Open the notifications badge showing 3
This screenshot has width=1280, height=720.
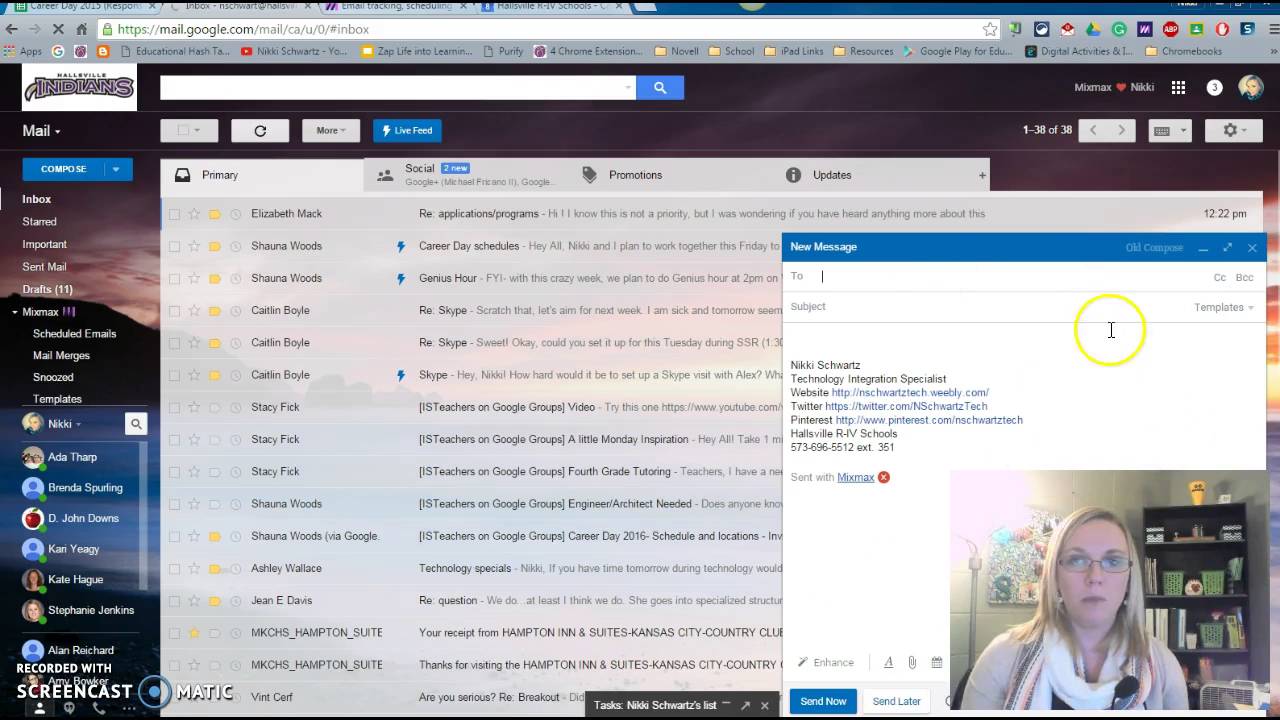tap(1214, 88)
